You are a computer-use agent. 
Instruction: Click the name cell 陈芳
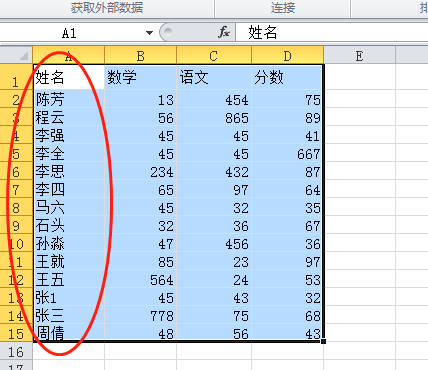69,99
